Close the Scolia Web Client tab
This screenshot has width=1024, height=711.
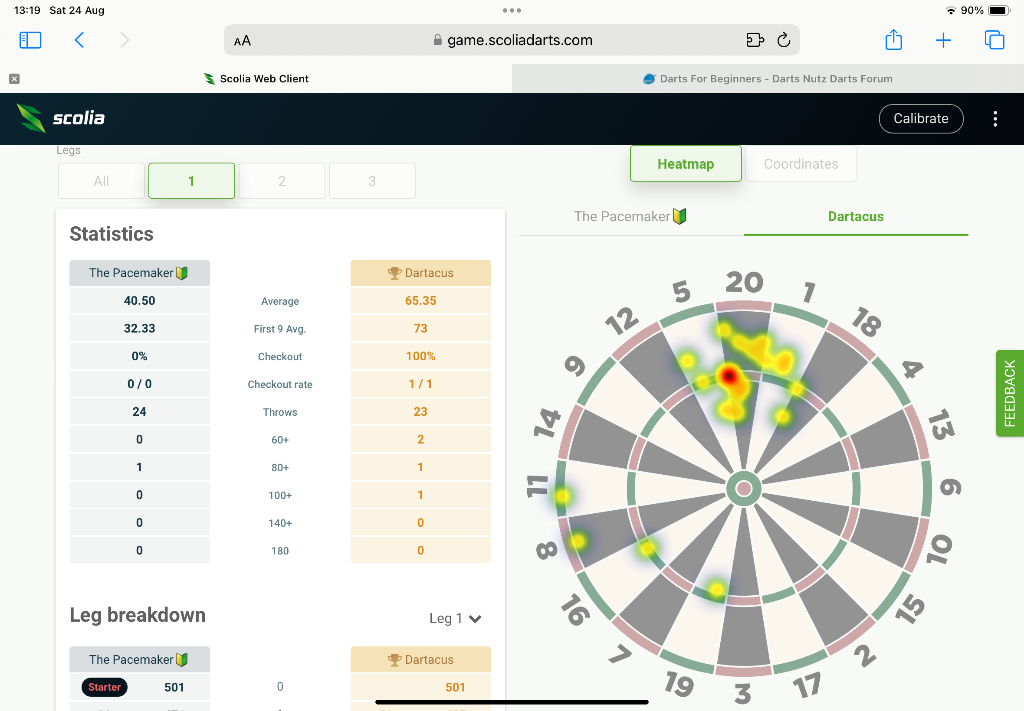(x=14, y=78)
